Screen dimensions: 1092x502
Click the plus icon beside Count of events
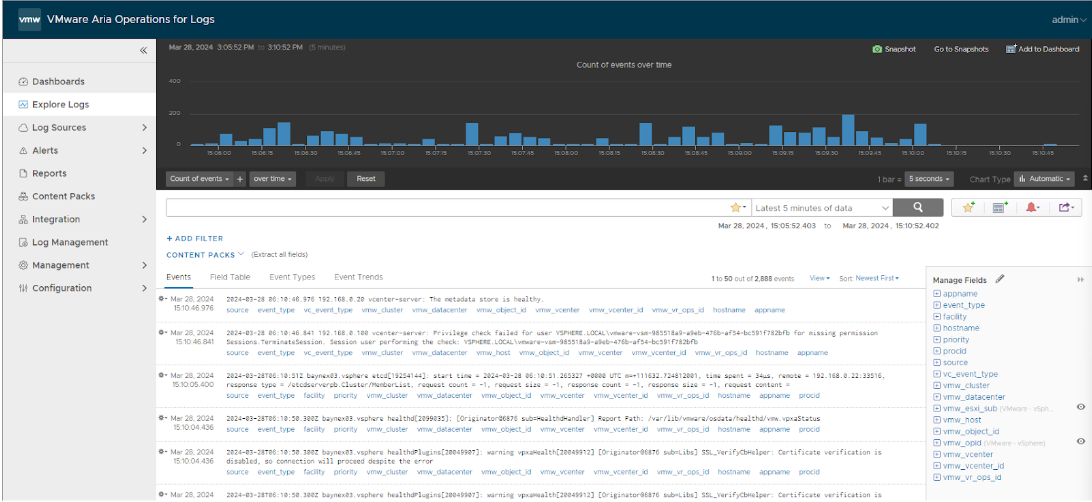pos(240,179)
